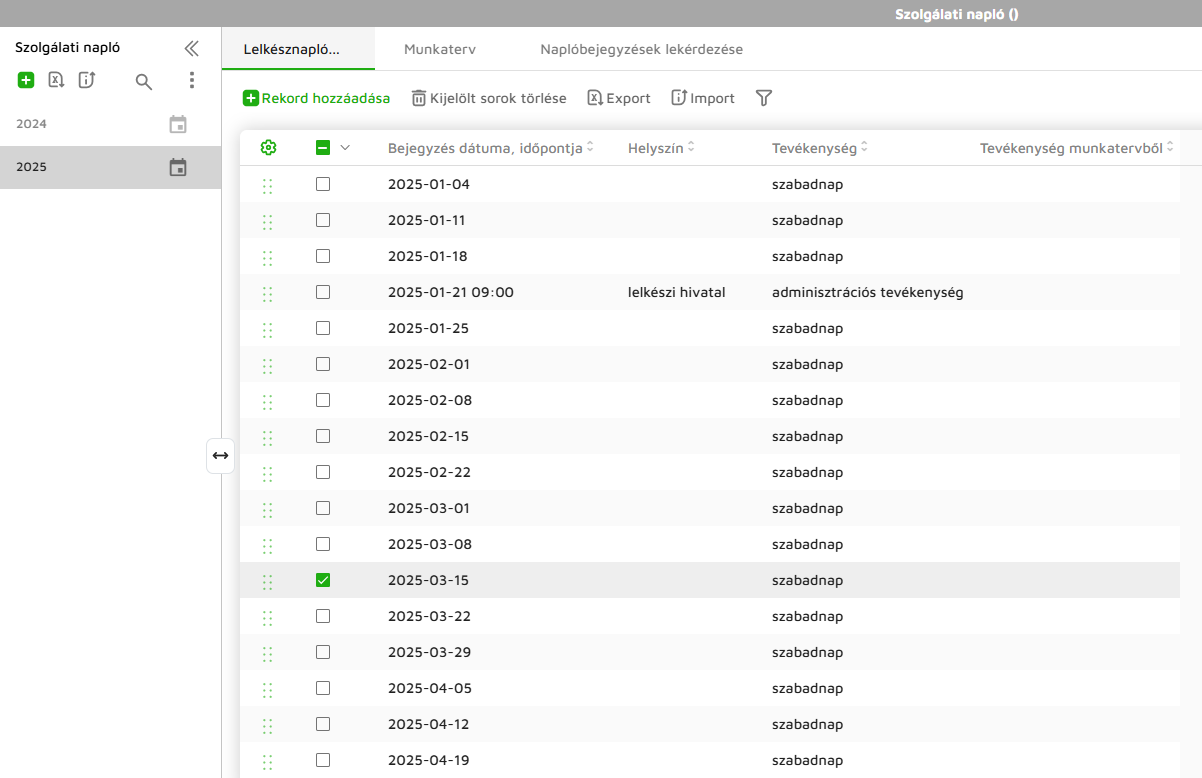This screenshot has height=778, width=1202.
Task: Open table column settings gear
Action: (x=268, y=148)
